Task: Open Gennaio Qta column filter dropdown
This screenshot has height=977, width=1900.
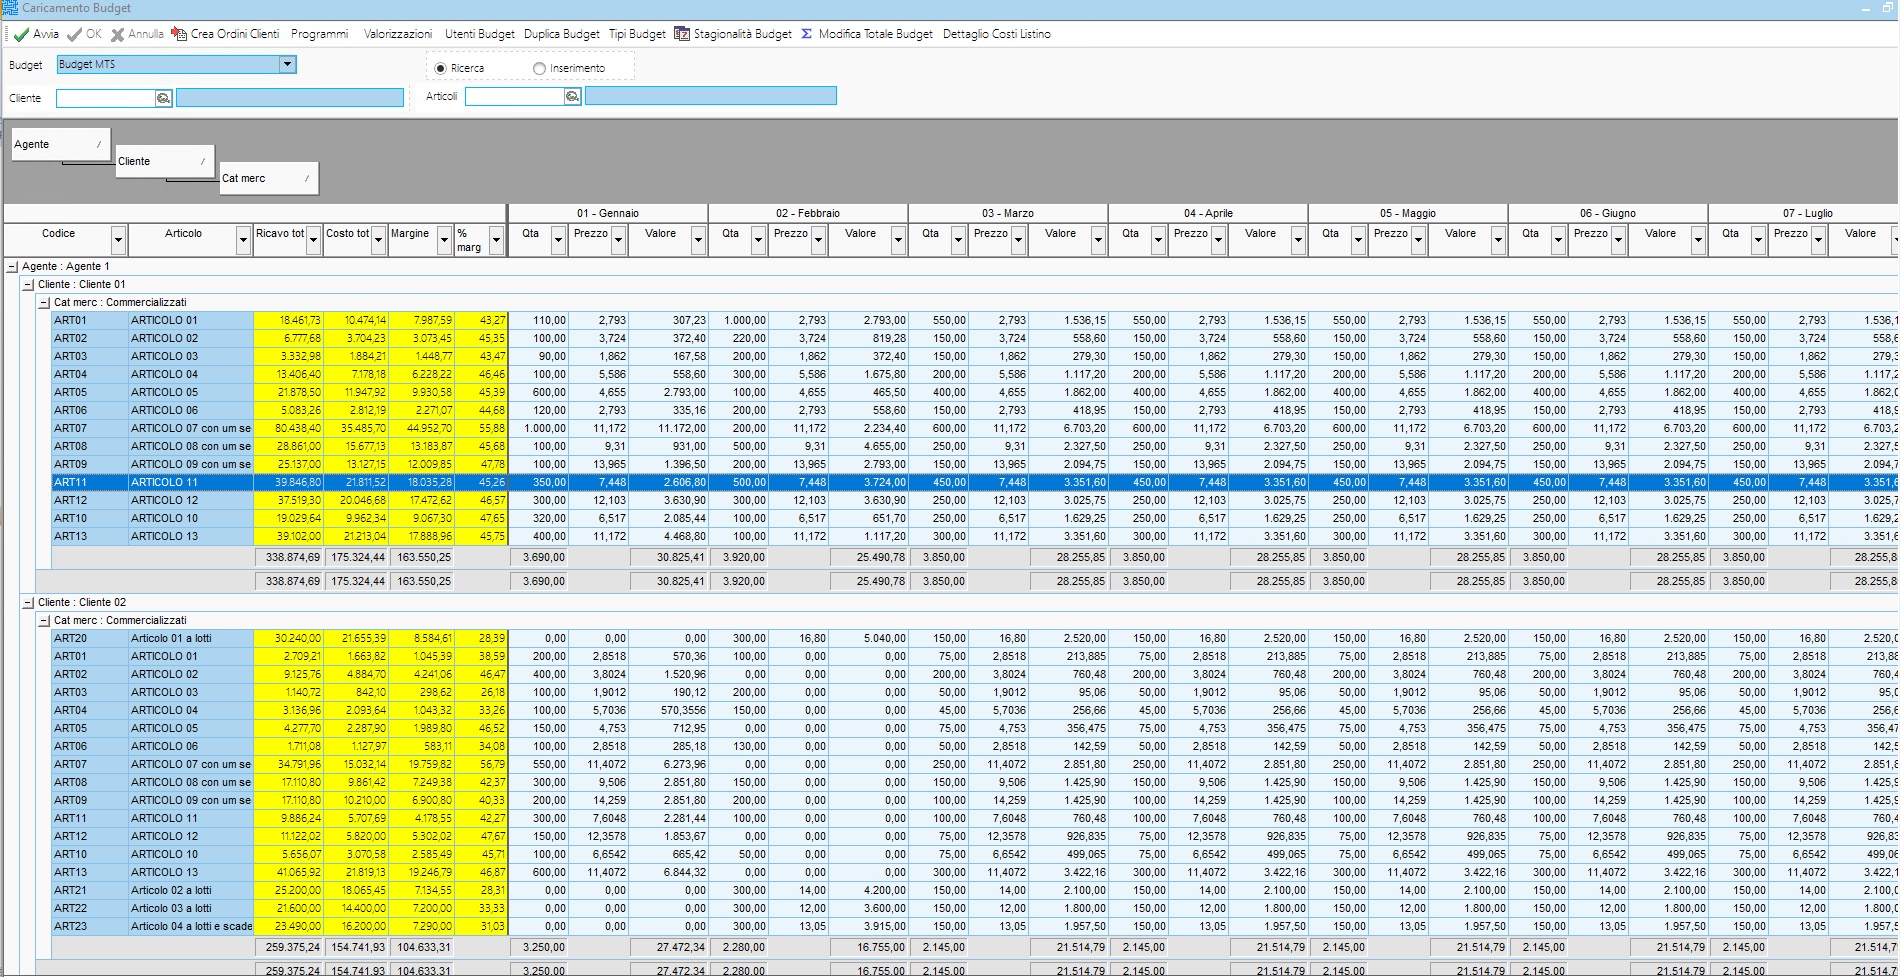Action: click(558, 240)
